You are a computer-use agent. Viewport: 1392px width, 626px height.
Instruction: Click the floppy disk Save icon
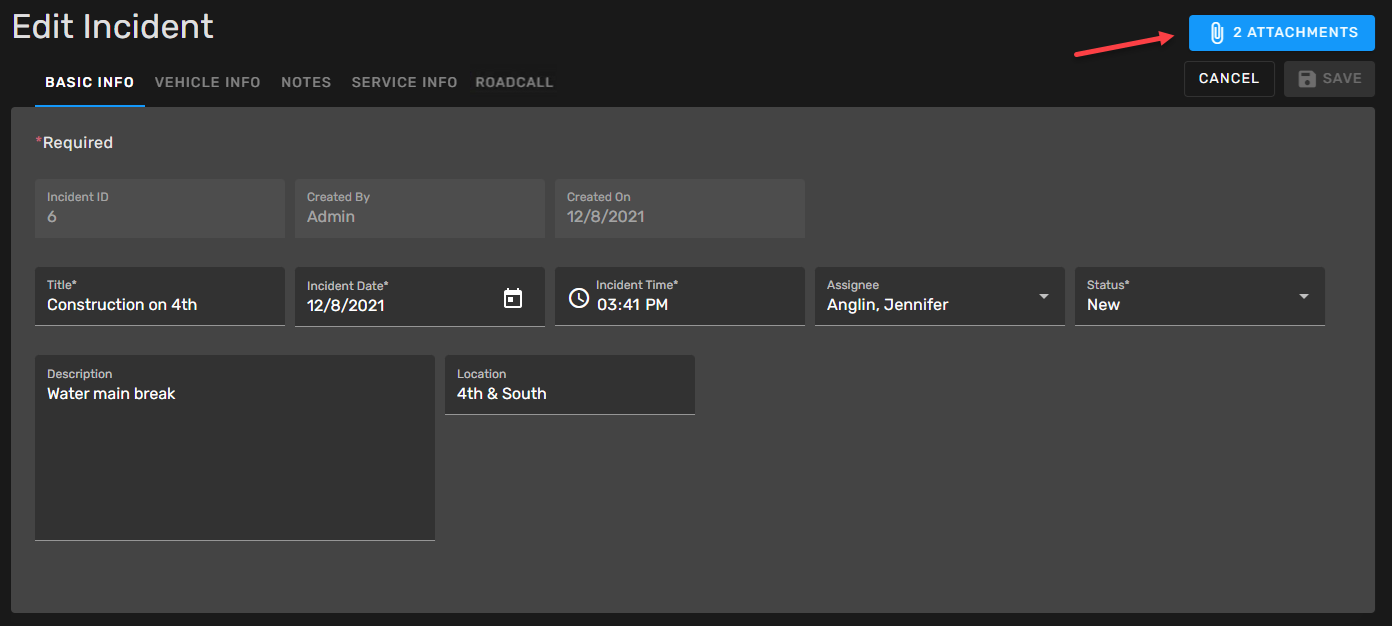(x=1306, y=79)
